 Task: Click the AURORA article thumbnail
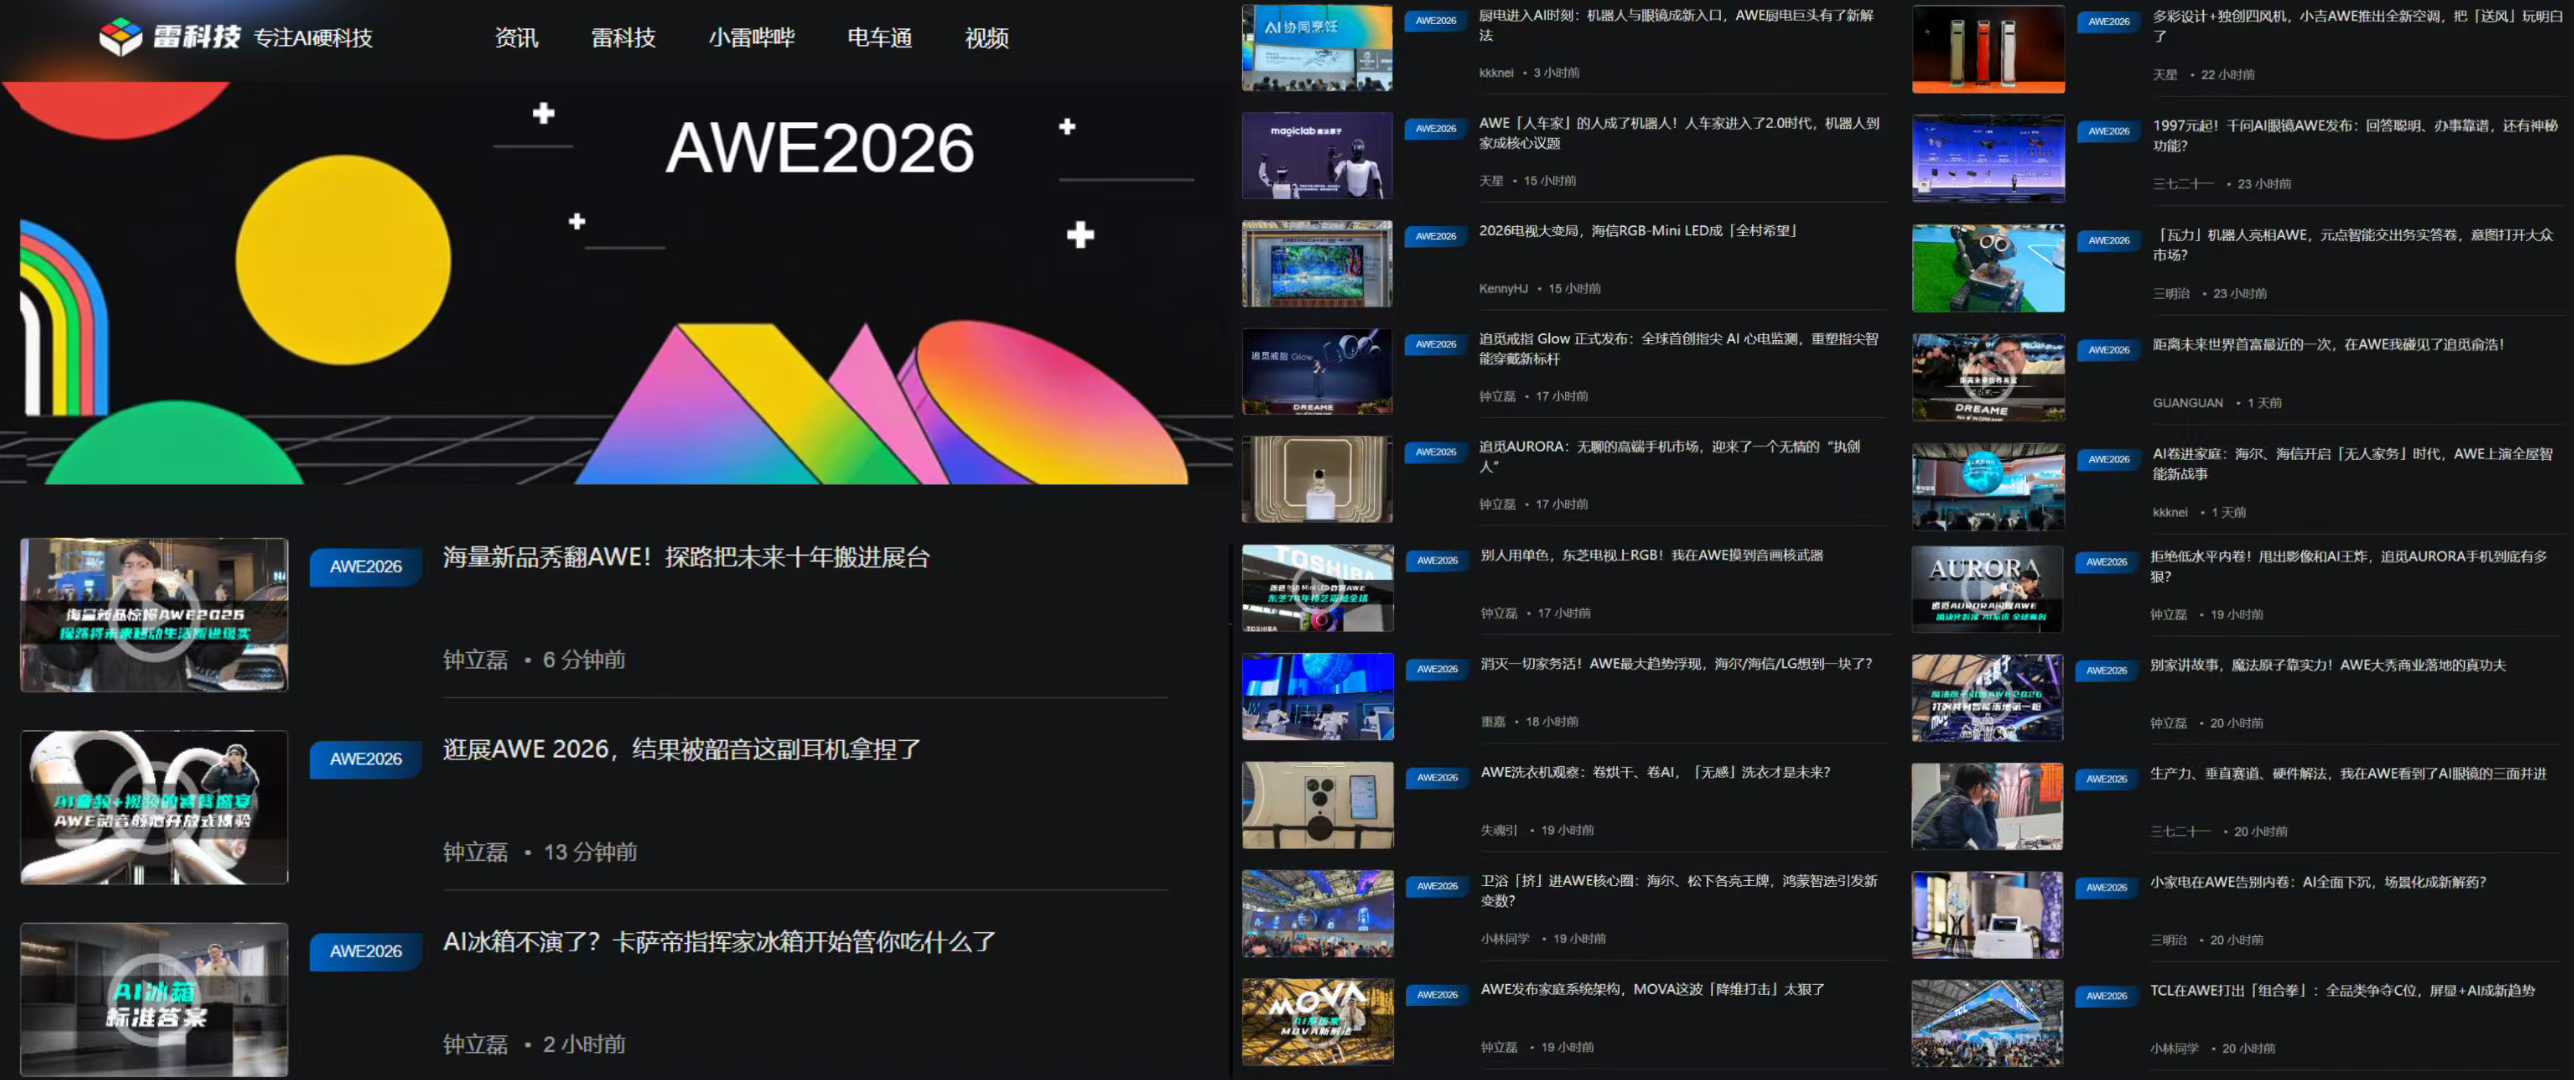(x=1987, y=588)
